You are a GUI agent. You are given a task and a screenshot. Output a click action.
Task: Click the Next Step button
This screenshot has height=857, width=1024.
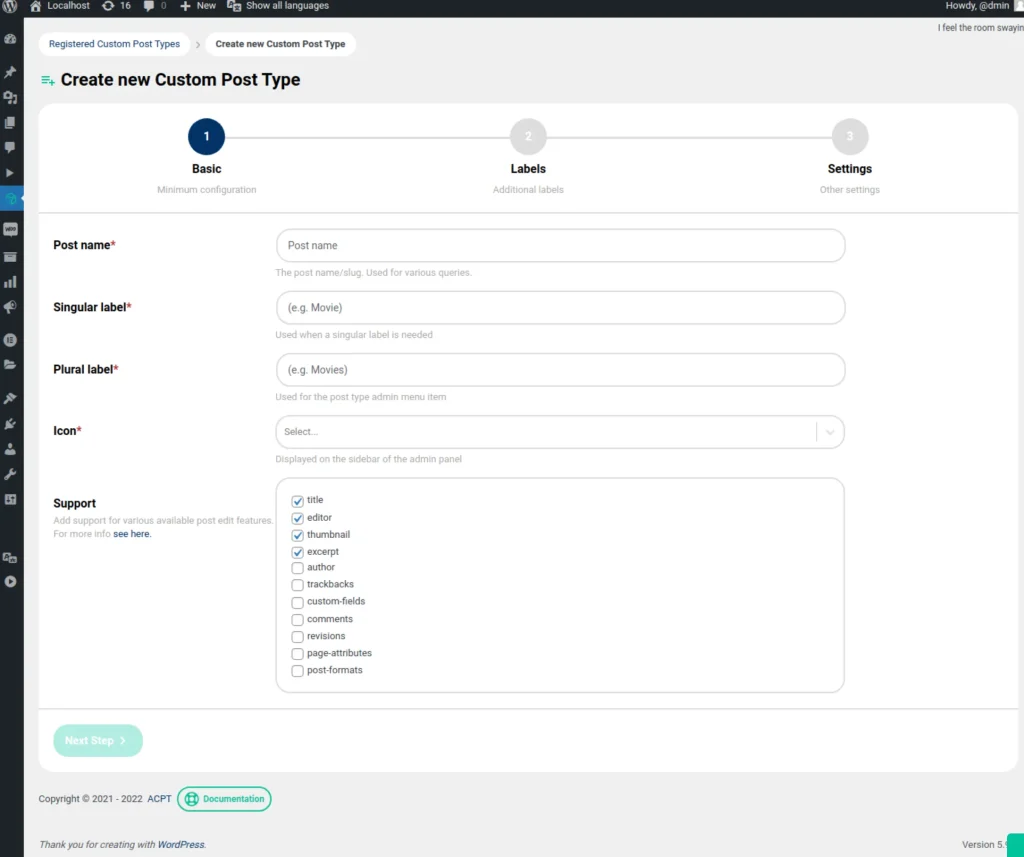point(97,741)
